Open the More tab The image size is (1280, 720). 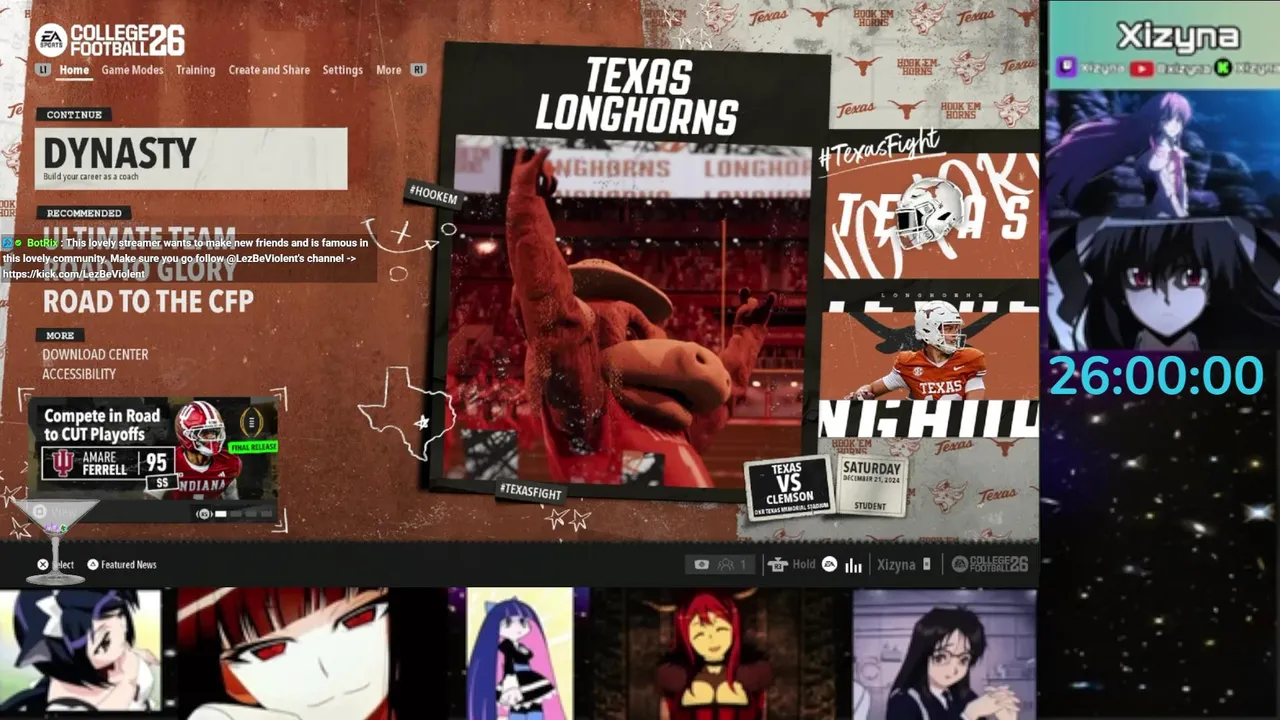(388, 70)
